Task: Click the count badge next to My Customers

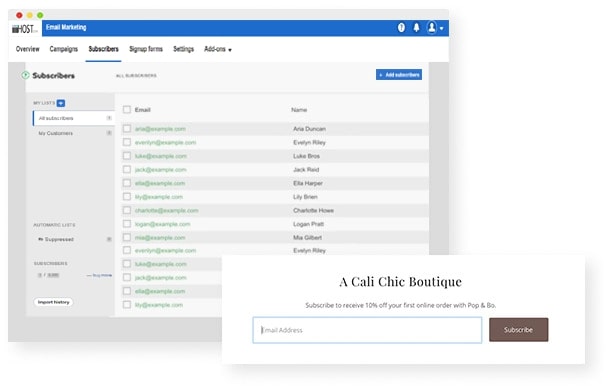Action: click(x=109, y=133)
